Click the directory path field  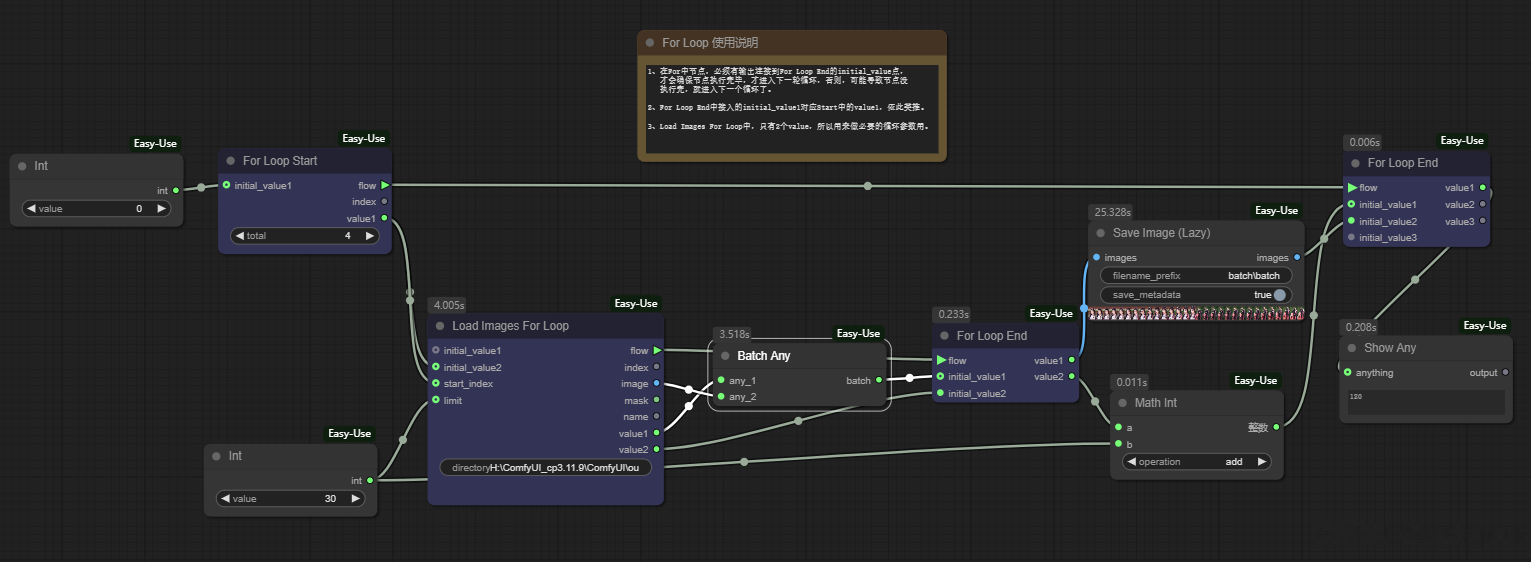[x=545, y=468]
